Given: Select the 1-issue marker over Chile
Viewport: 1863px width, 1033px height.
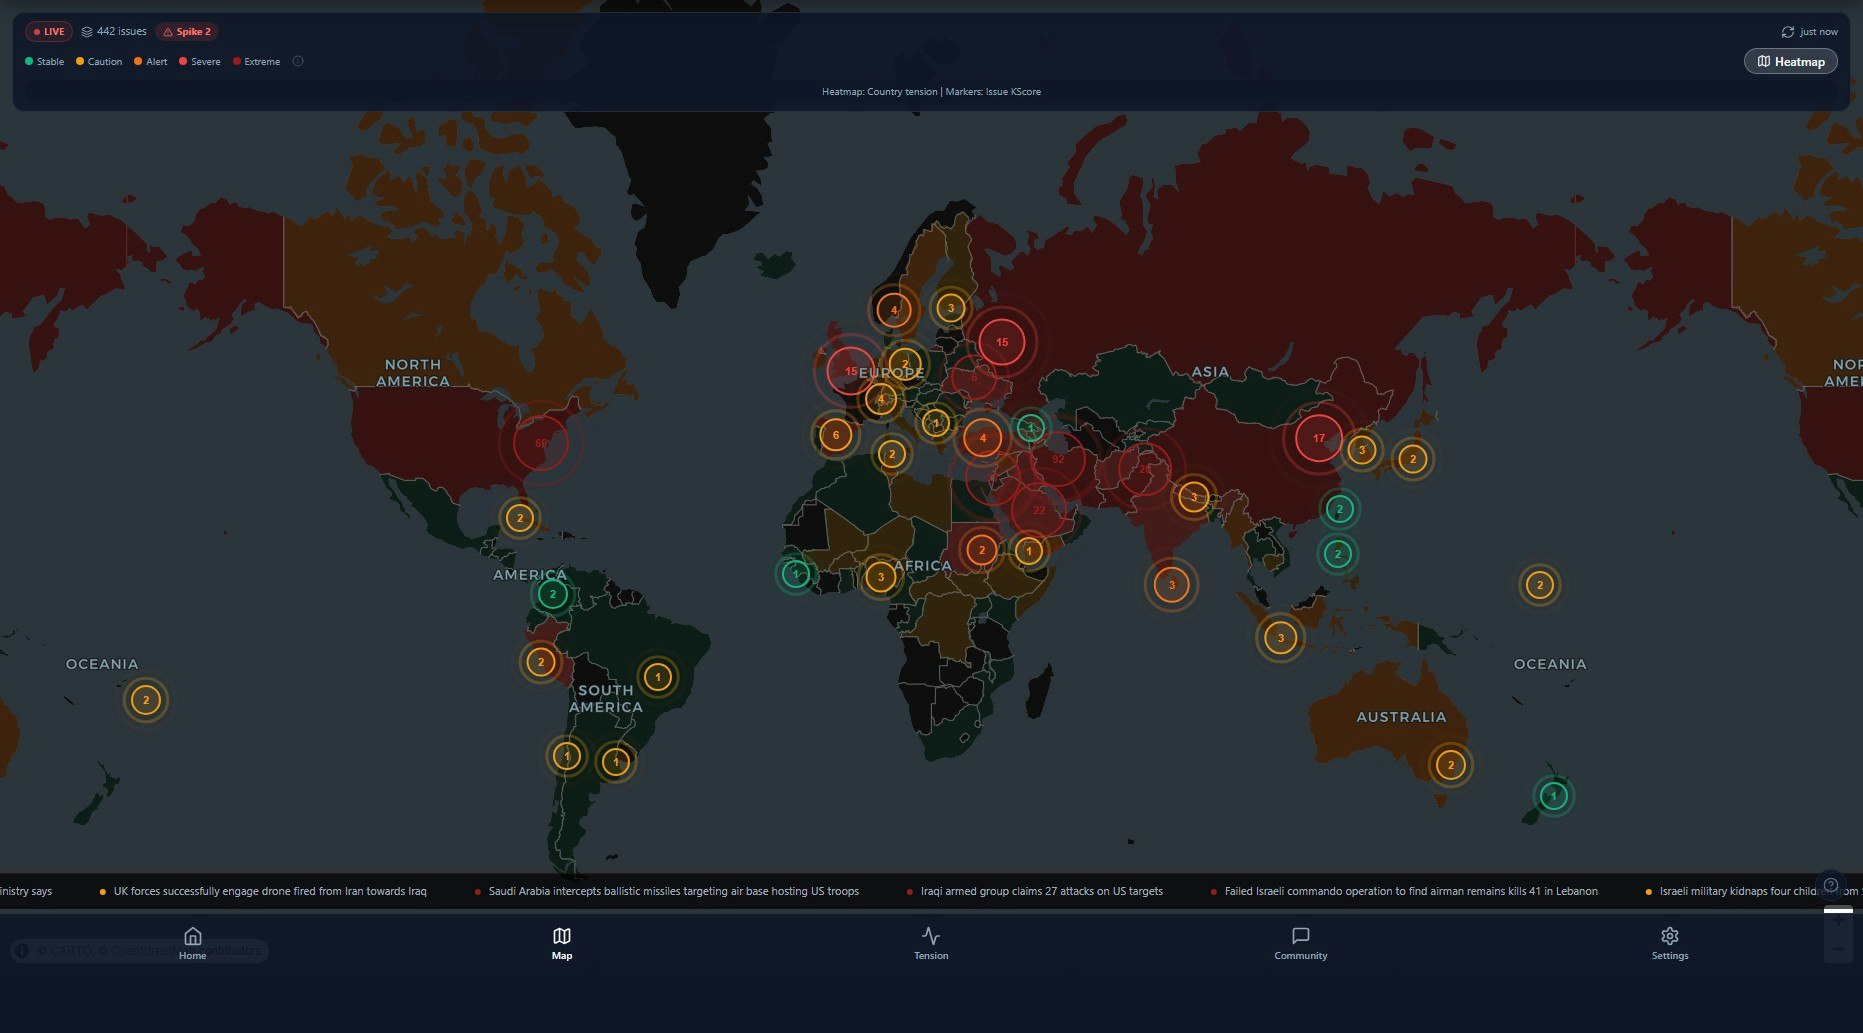Looking at the screenshot, I should coord(567,756).
